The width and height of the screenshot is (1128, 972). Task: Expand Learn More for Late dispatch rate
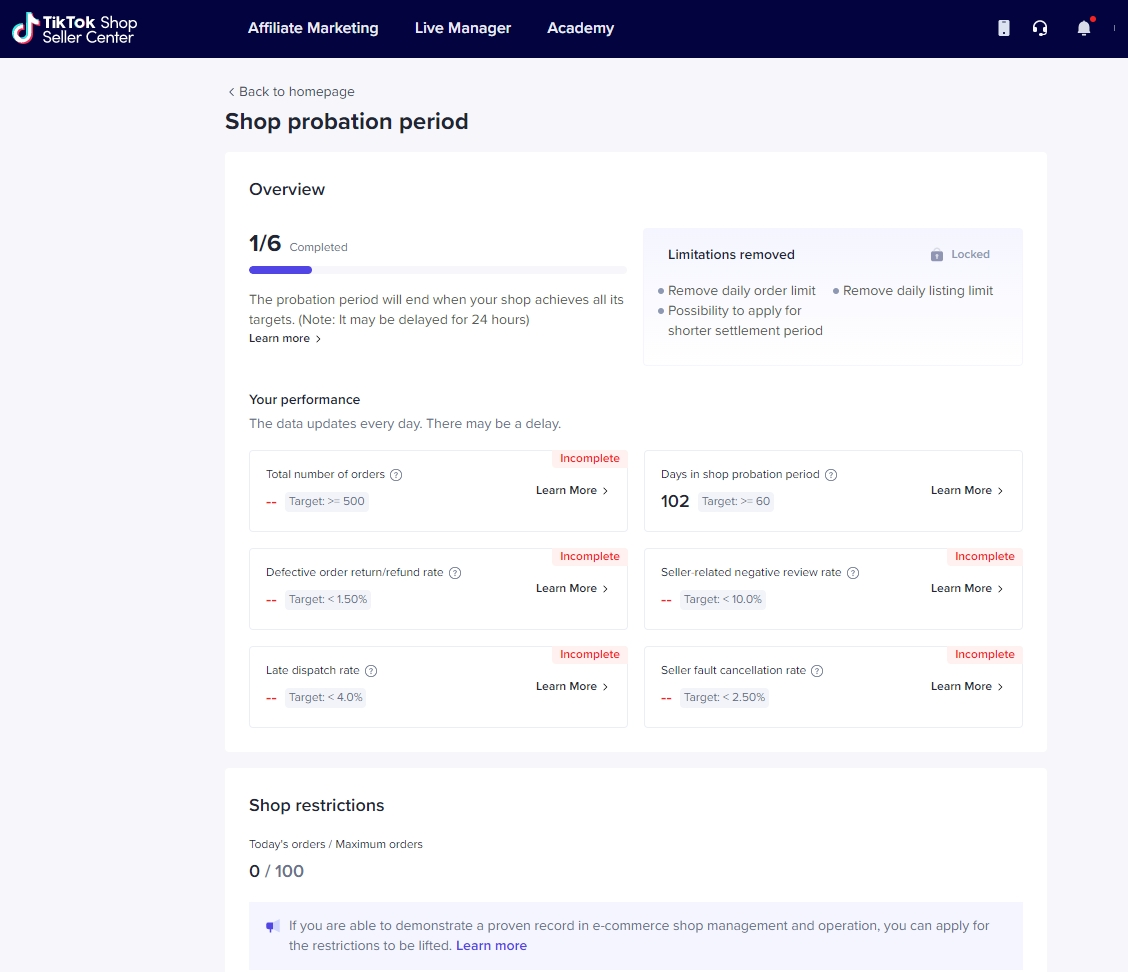coord(572,687)
